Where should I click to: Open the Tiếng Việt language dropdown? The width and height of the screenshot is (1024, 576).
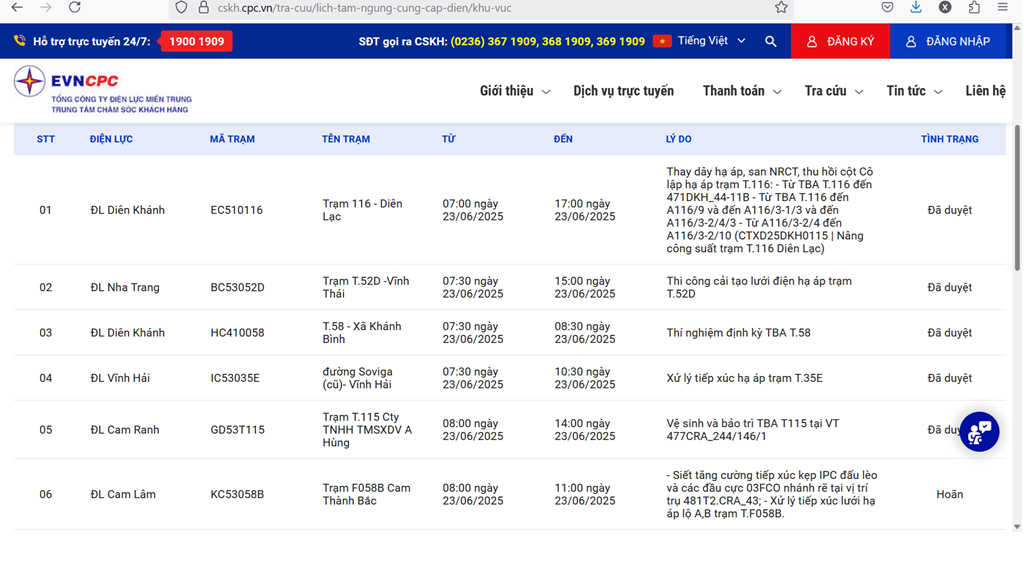coord(711,41)
